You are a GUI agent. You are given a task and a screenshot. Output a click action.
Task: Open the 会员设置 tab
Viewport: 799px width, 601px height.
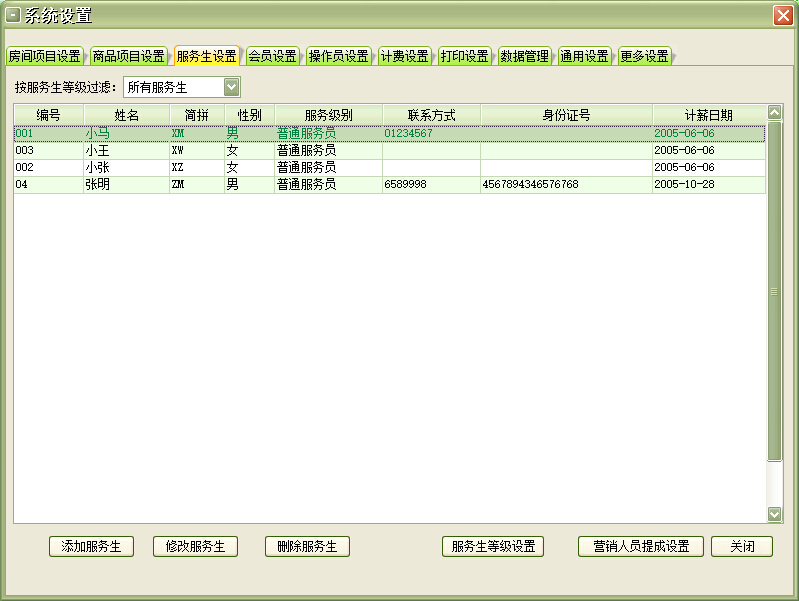pos(271,56)
